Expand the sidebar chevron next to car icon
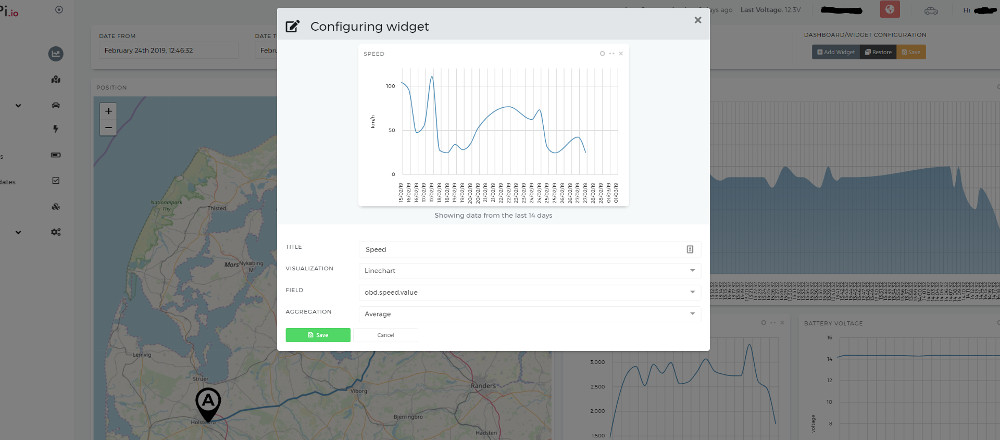 click(18, 105)
